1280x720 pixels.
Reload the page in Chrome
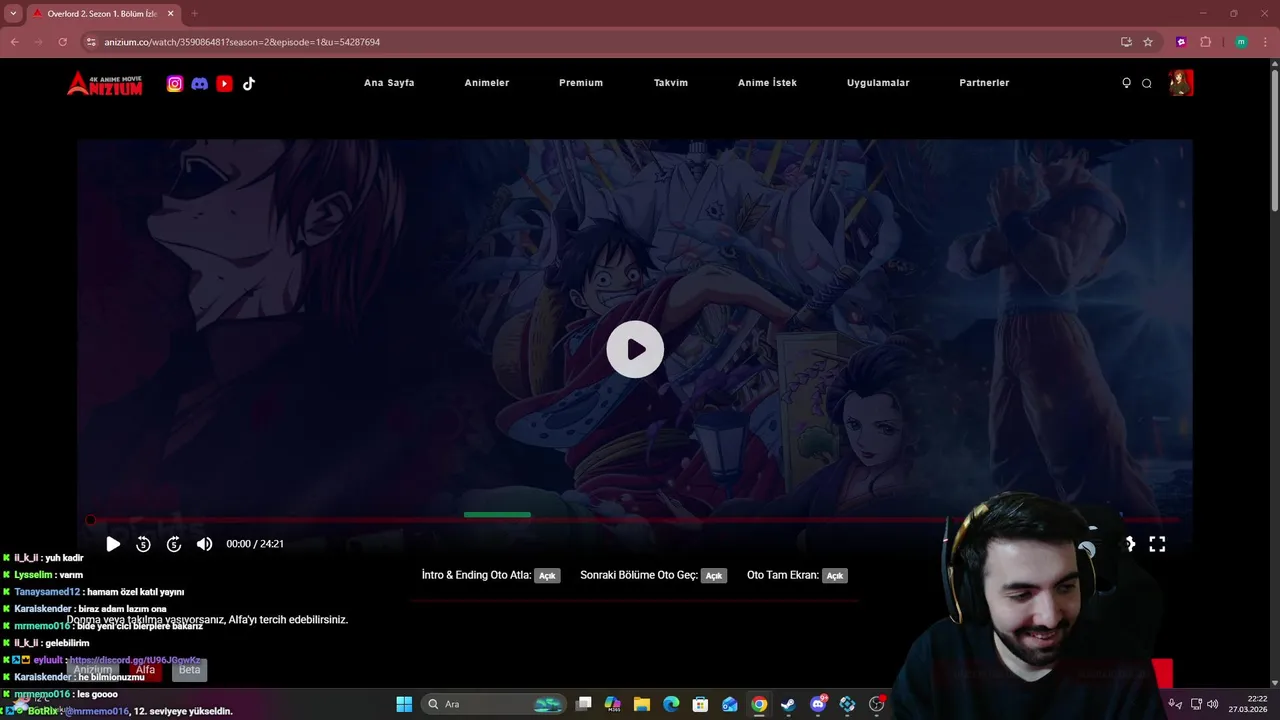point(62,42)
